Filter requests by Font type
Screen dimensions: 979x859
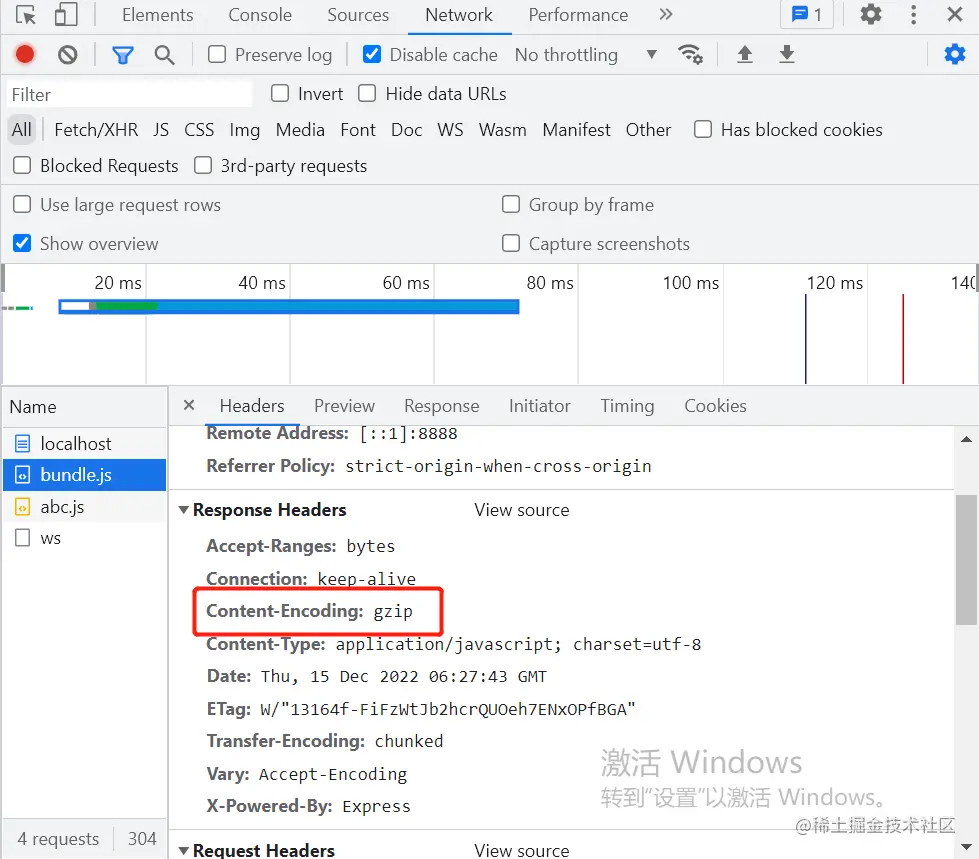[358, 130]
